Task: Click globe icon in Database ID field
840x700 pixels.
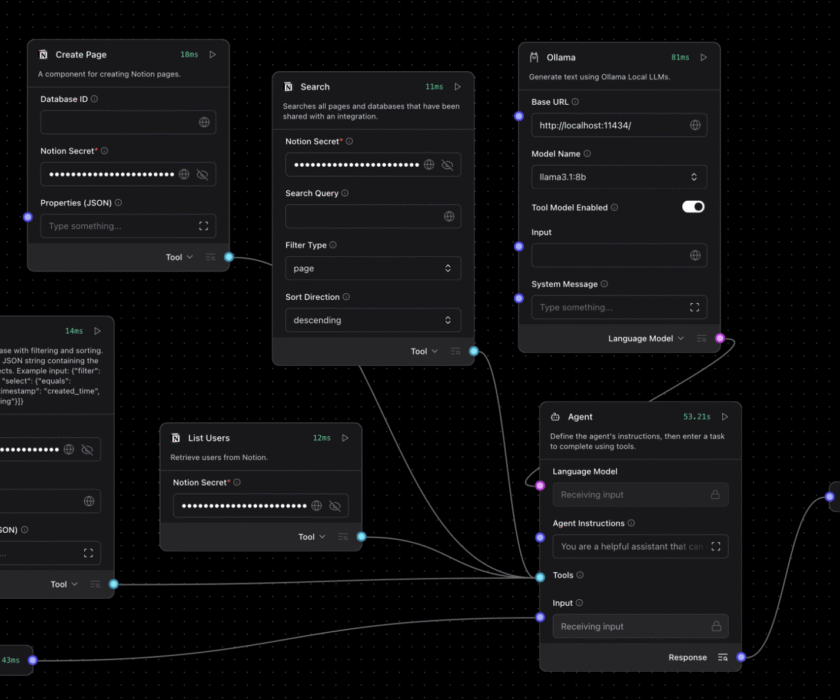Action: pyautogui.click(x=204, y=122)
